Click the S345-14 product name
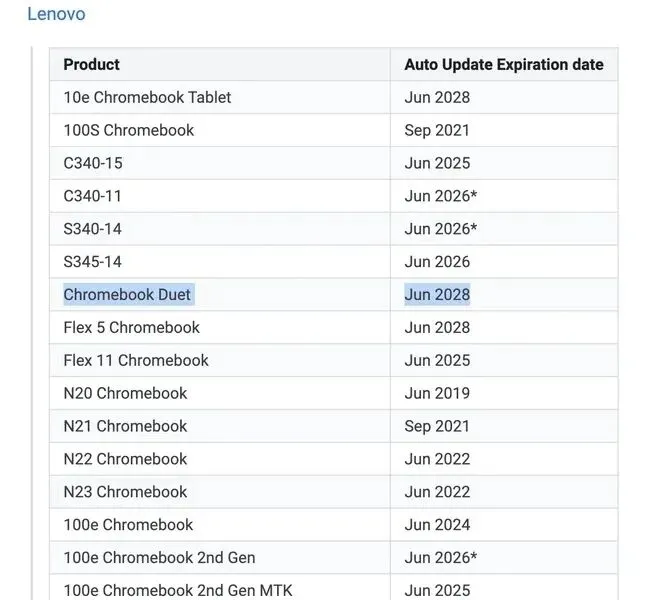 [92, 262]
